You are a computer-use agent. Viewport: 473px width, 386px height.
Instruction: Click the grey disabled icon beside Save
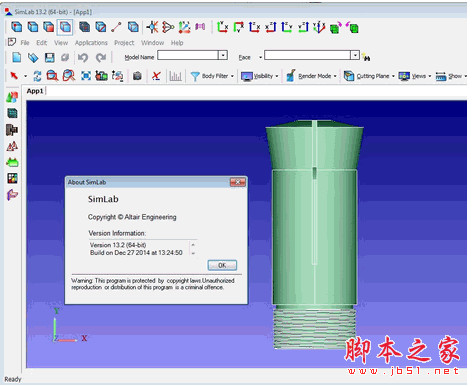click(65, 57)
